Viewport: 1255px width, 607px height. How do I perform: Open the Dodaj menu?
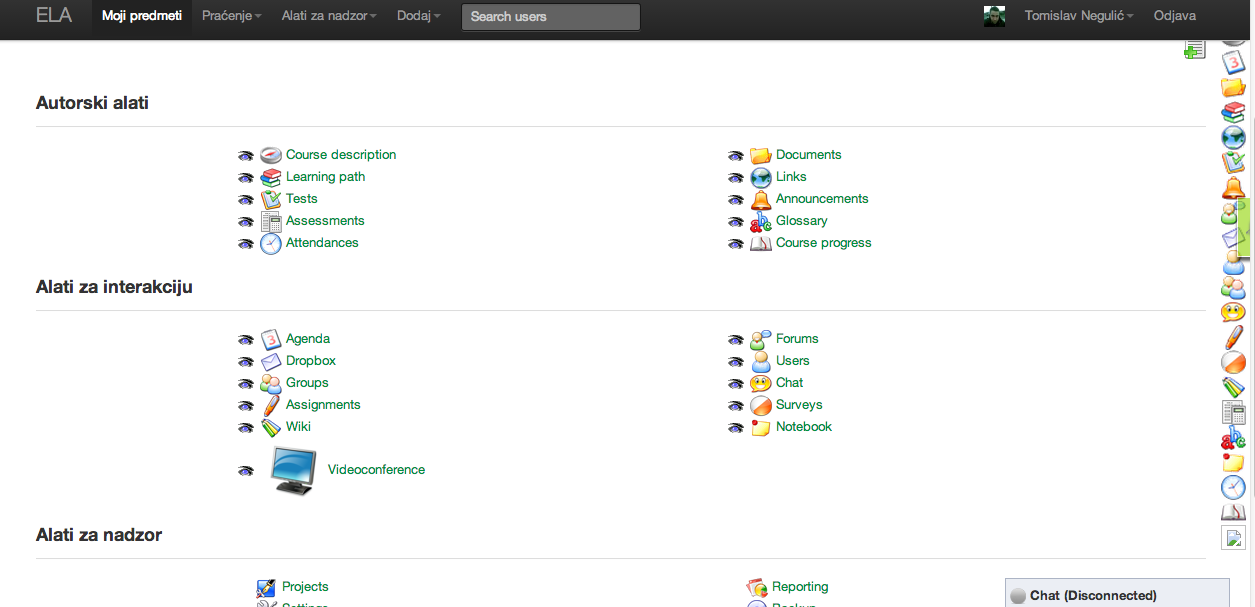click(x=418, y=16)
